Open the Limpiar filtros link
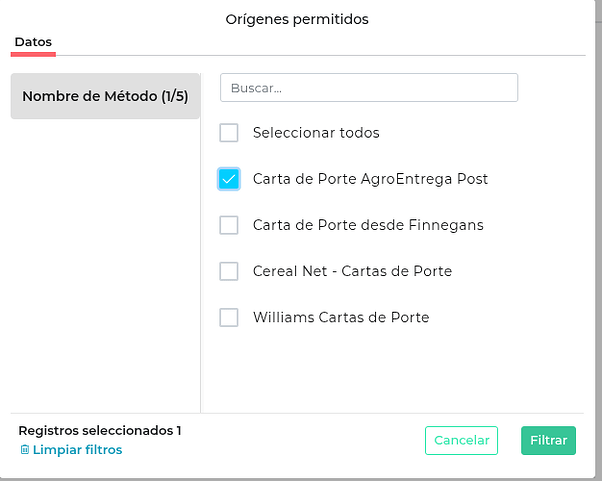This screenshot has width=602, height=481. [x=77, y=450]
